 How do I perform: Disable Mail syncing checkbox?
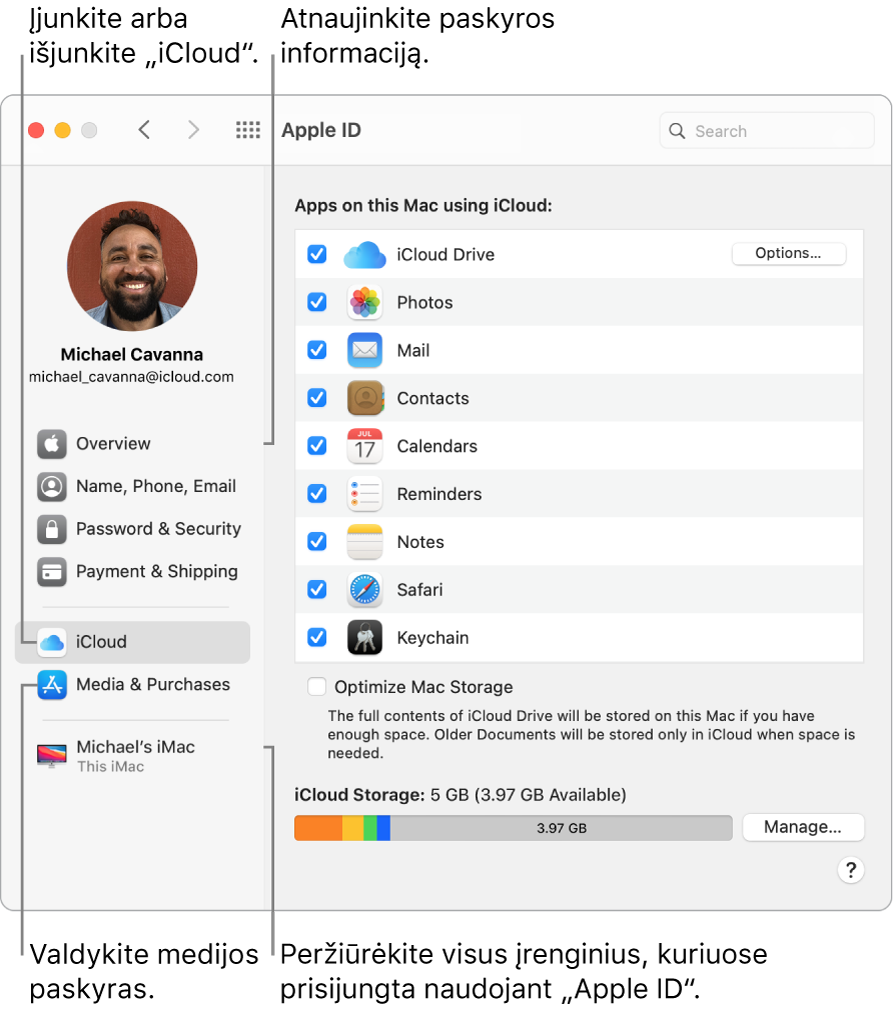pyautogui.click(x=317, y=349)
